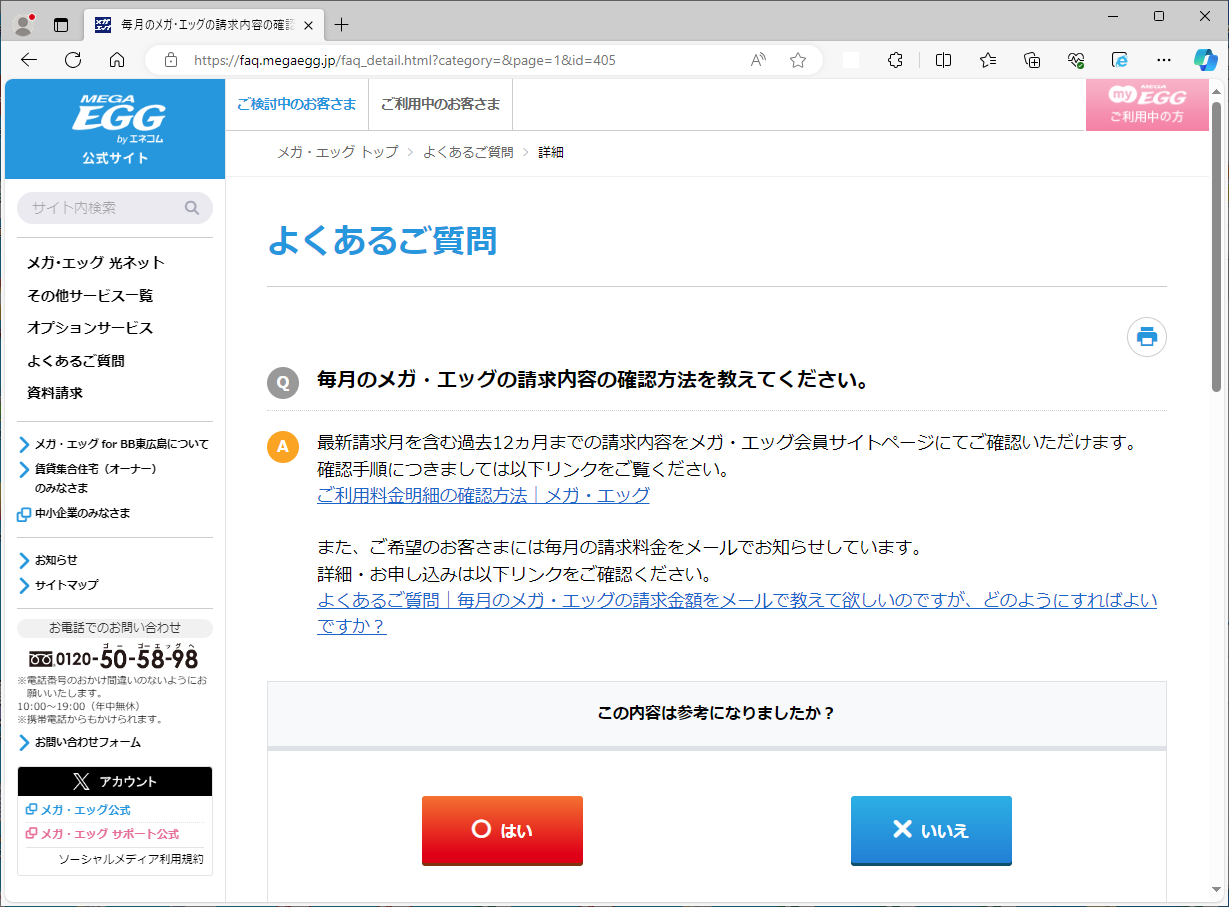Click search magnifier in site search
Screen dimensions: 1229x907
coord(192,208)
